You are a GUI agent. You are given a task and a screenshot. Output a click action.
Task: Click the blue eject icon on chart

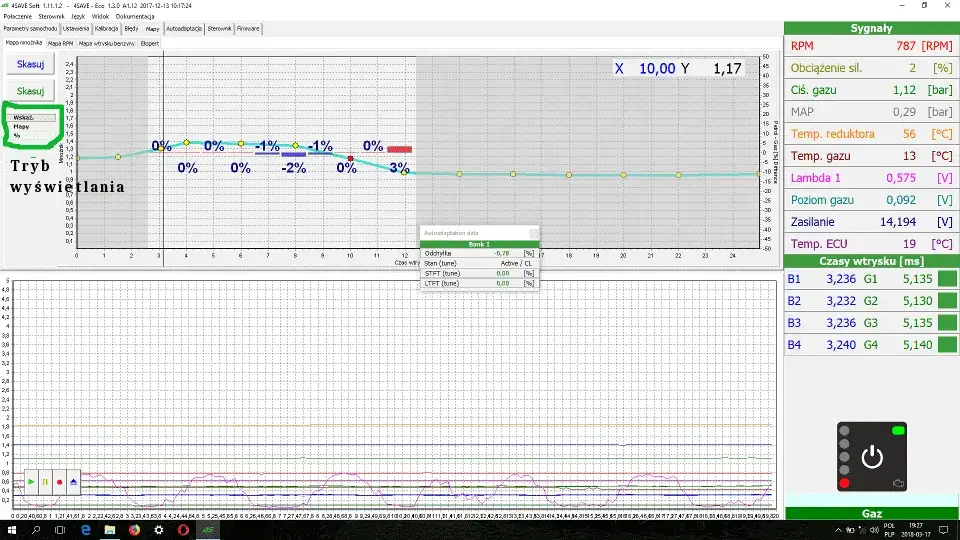click(73, 482)
